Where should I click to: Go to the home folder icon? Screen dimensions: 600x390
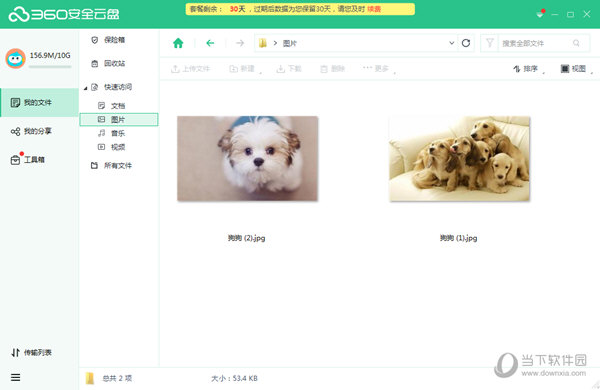click(178, 43)
